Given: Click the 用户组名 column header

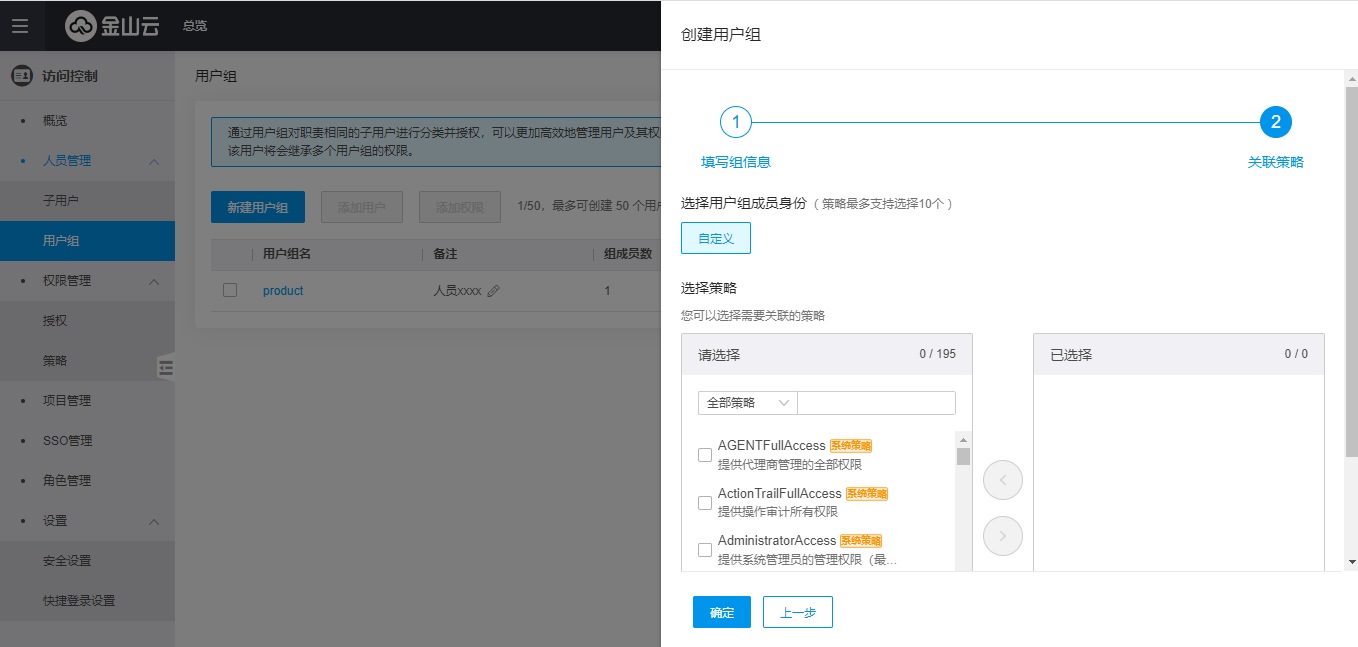Looking at the screenshot, I should point(287,254).
